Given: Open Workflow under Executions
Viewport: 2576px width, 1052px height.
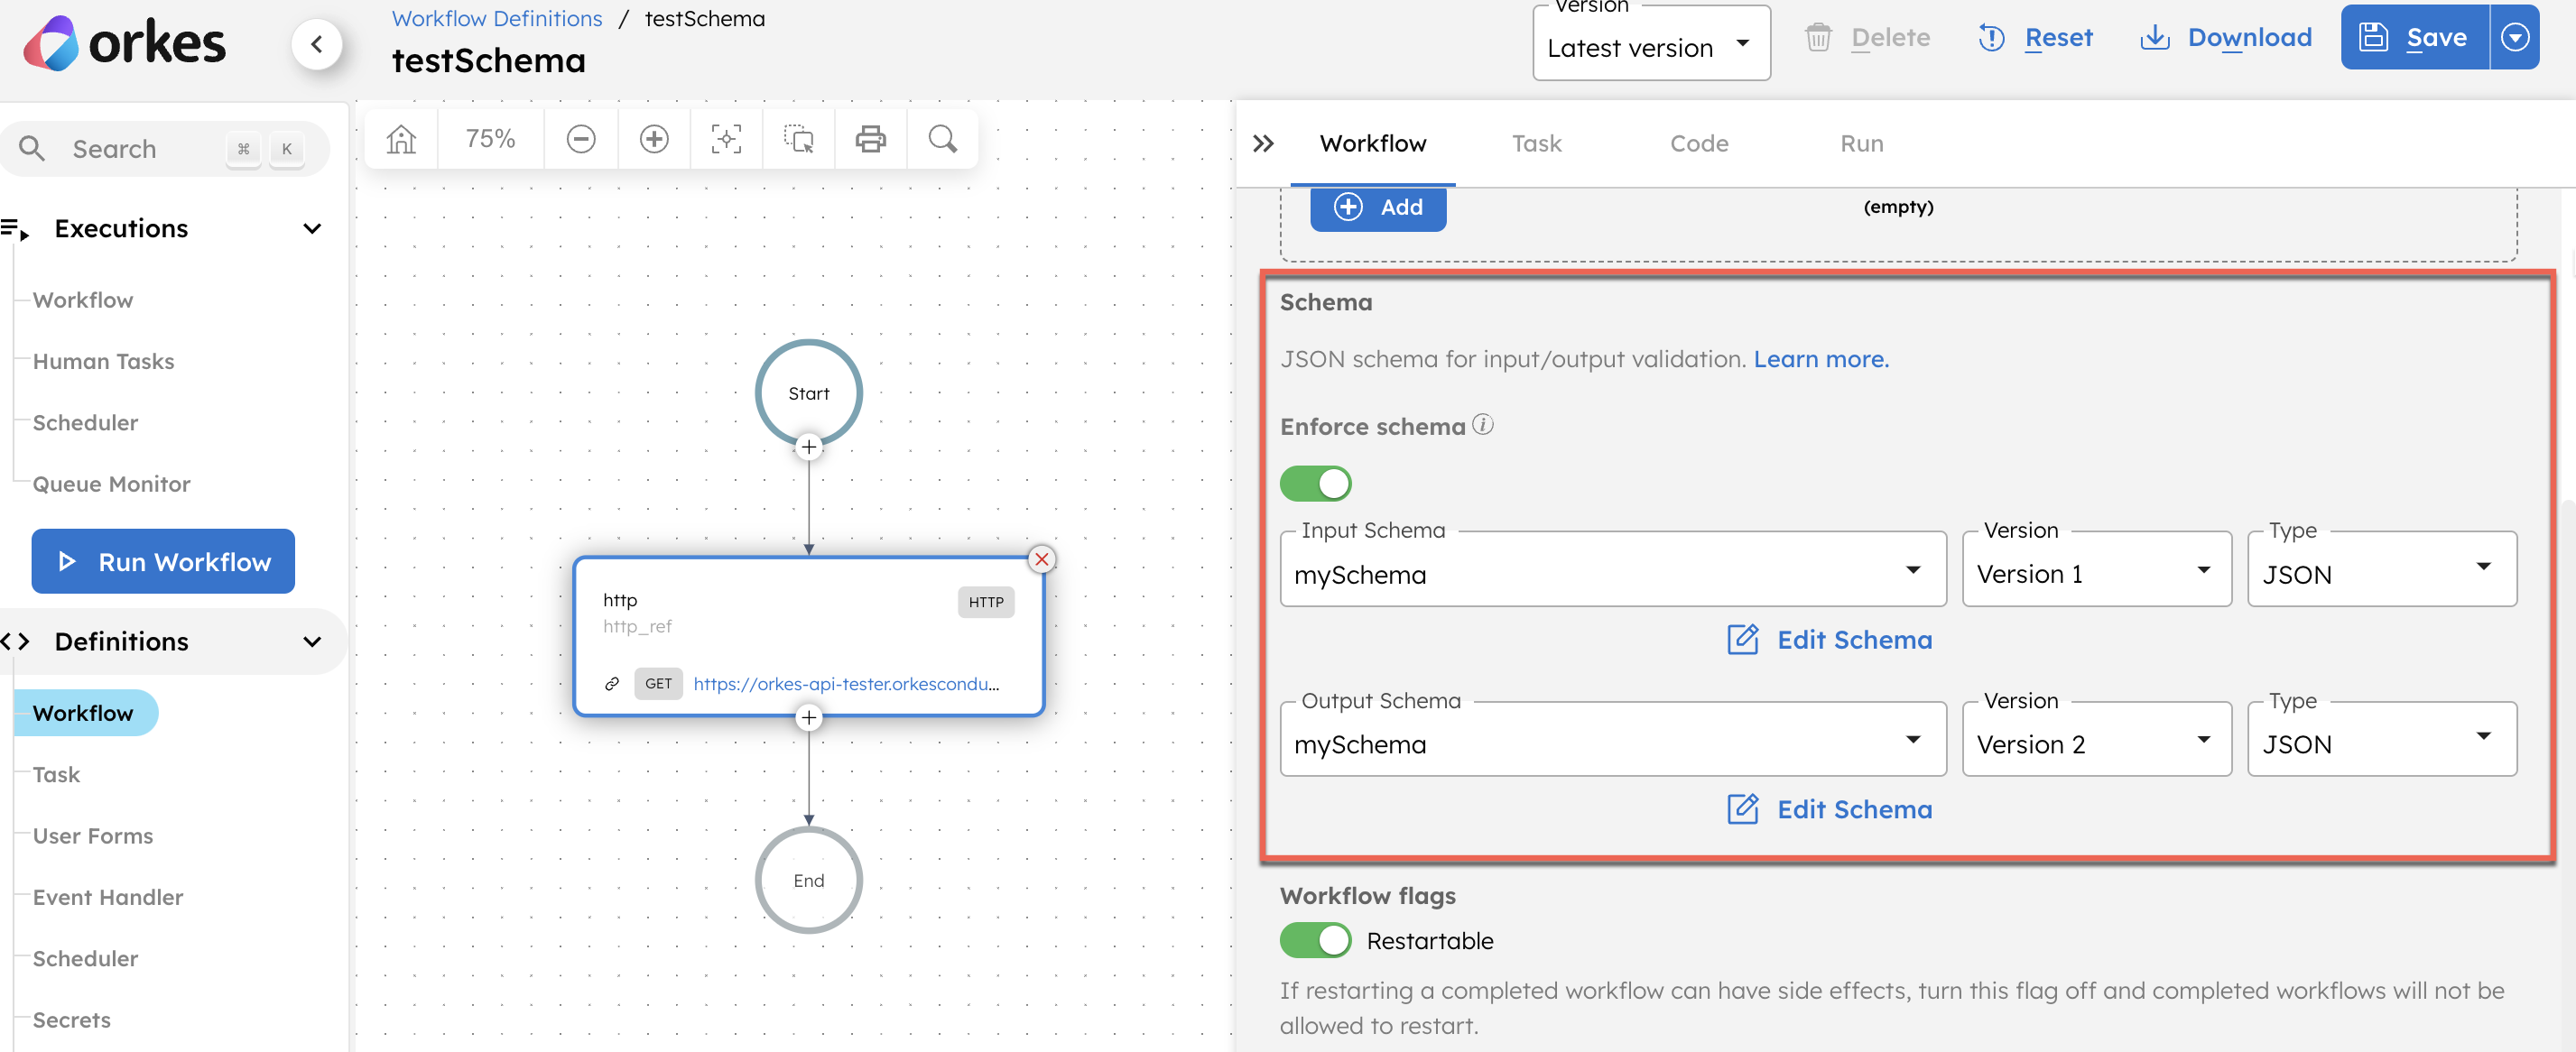Looking at the screenshot, I should [83, 300].
